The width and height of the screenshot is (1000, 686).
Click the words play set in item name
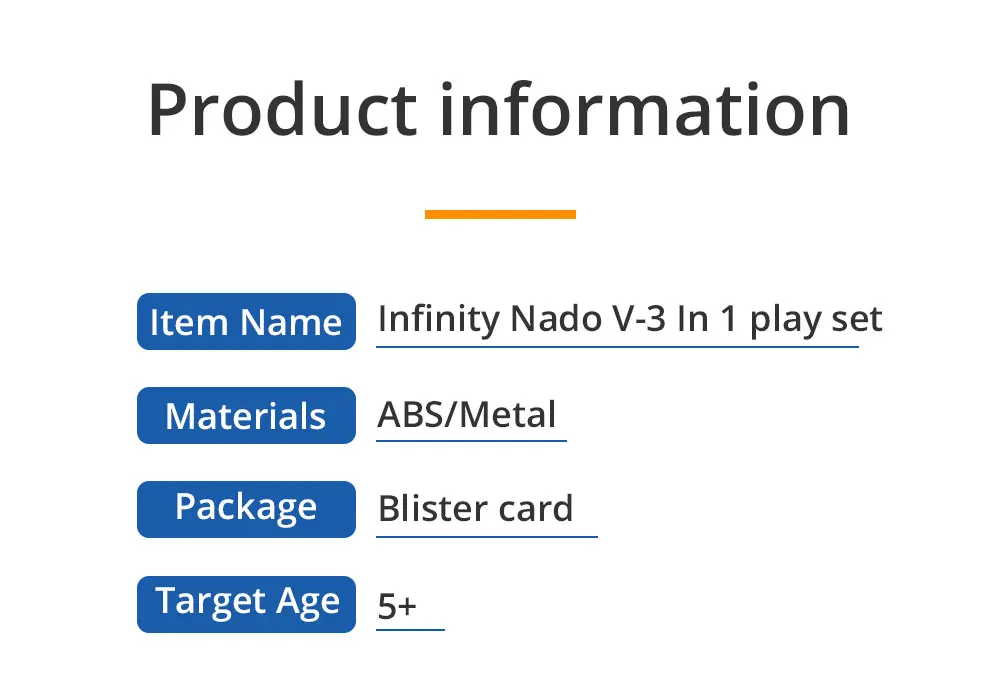[816, 320]
